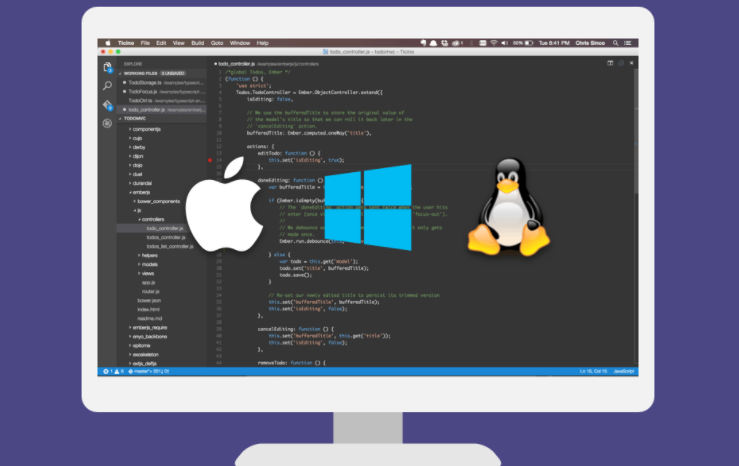739x466 pixels.
Task: Click the open changes icon beside split editor
Action: pyautogui.click(x=621, y=63)
